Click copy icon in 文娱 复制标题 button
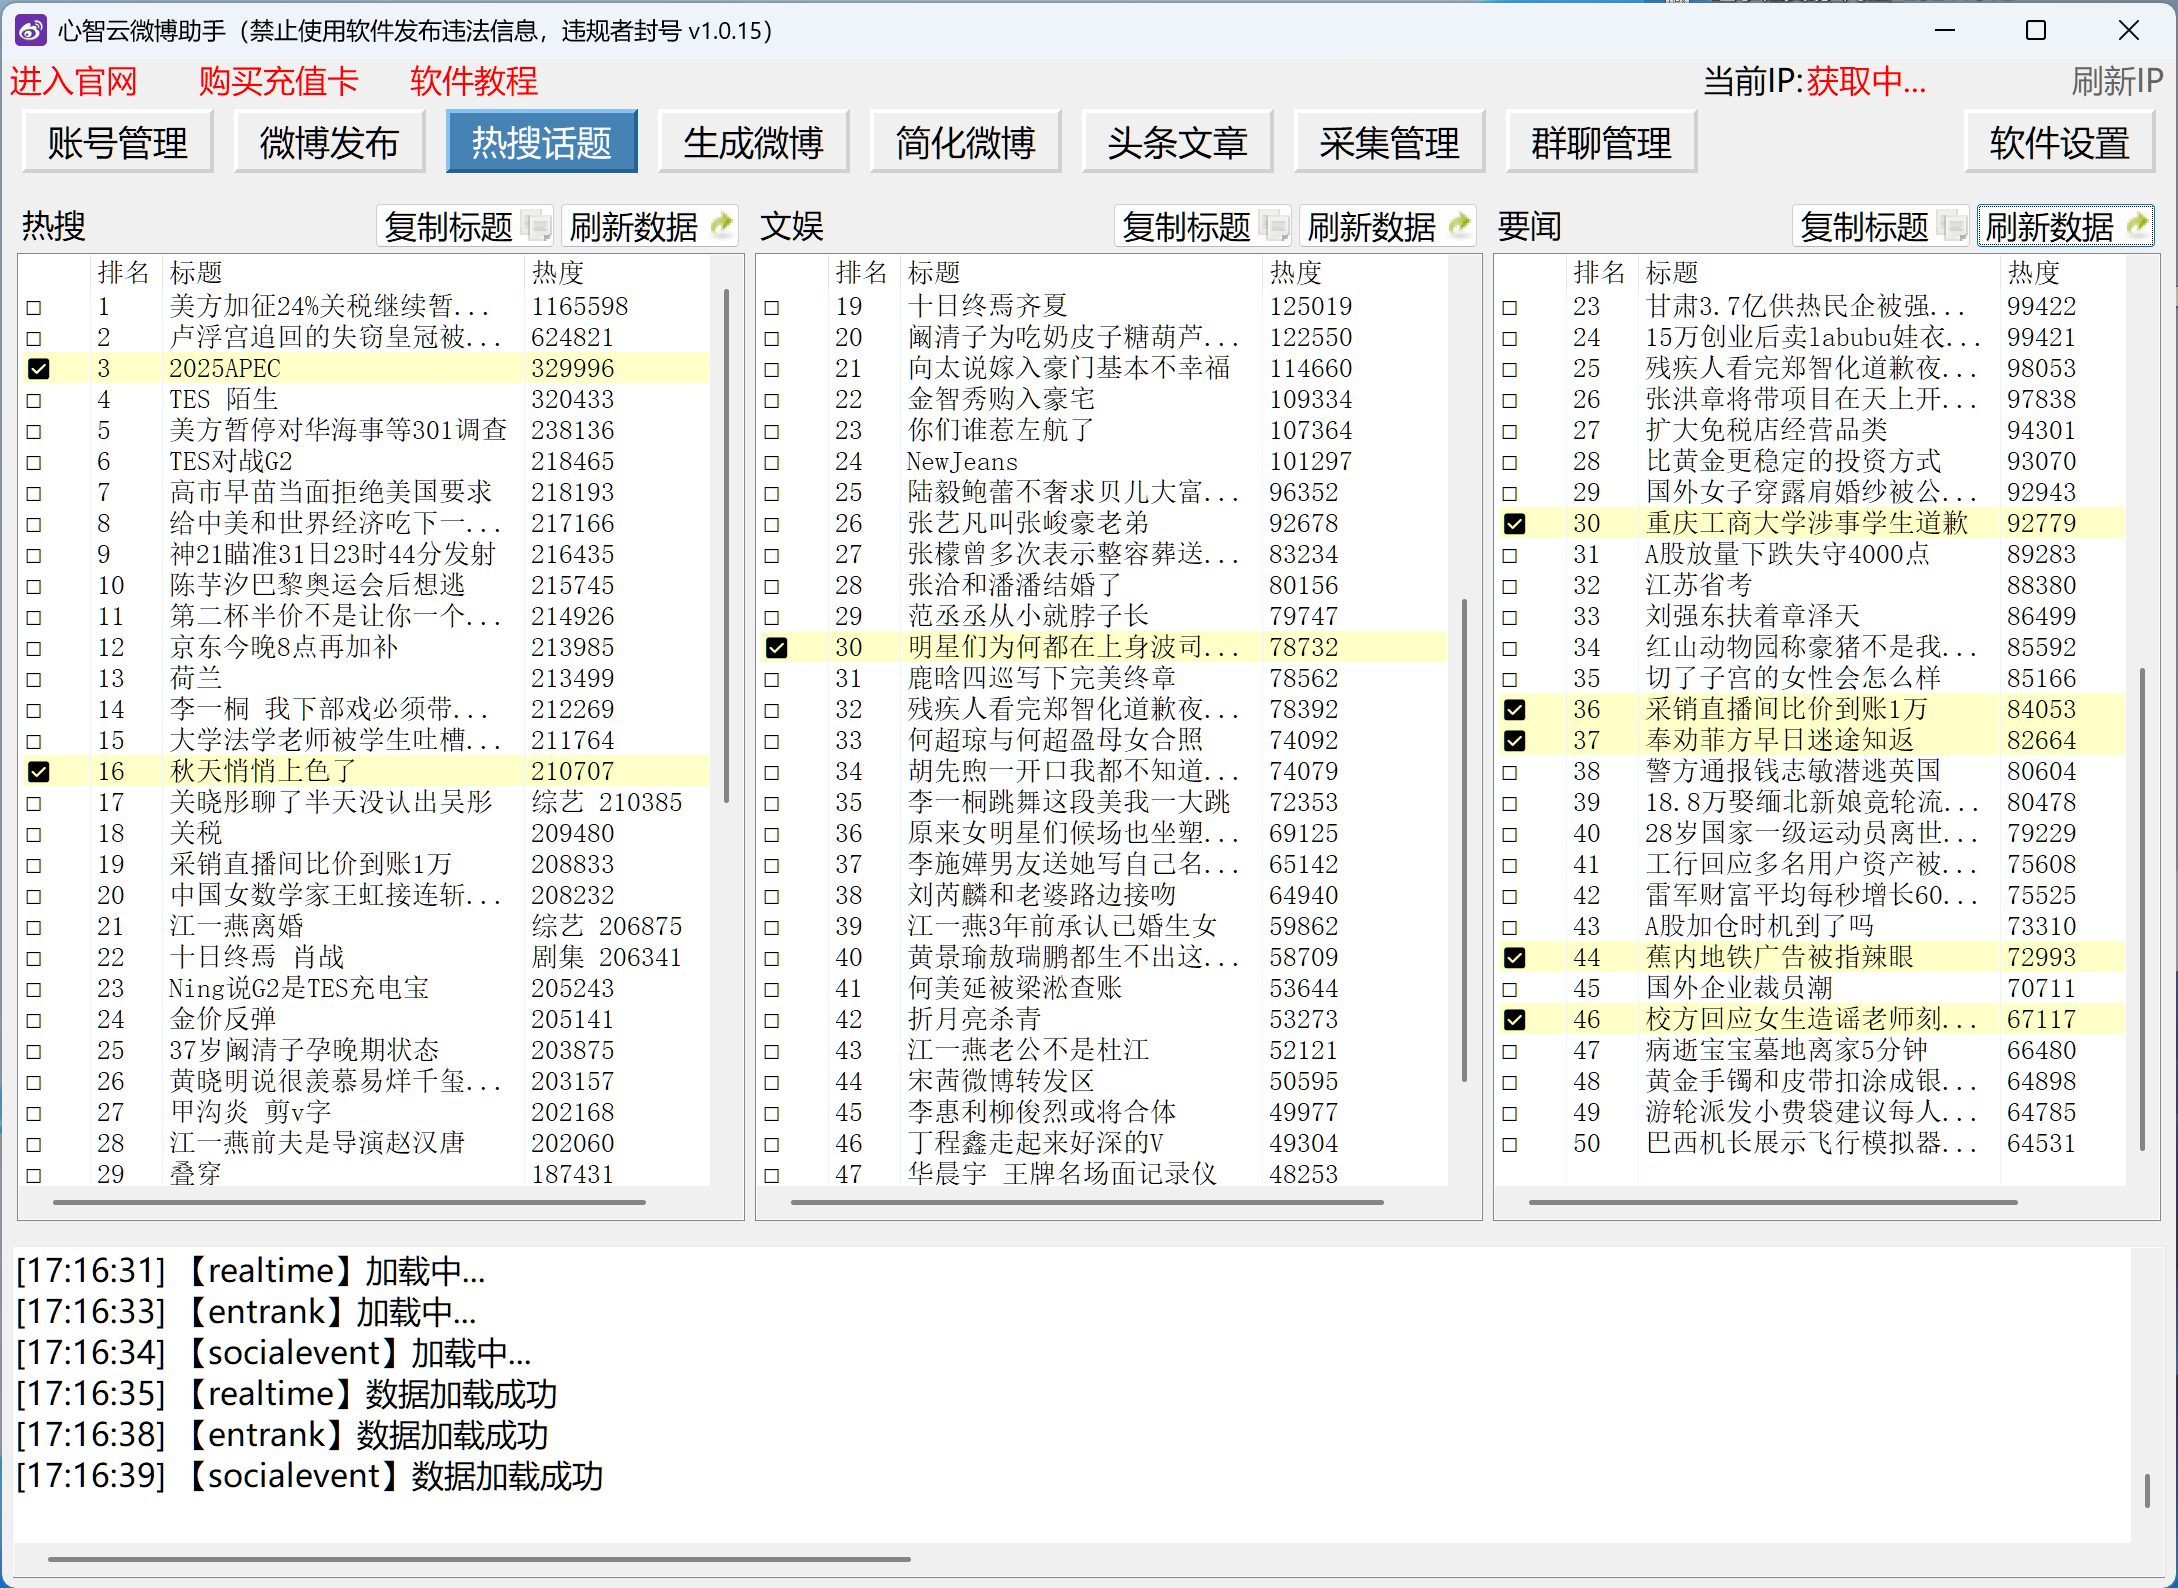The height and width of the screenshot is (1588, 2178). click(1274, 226)
